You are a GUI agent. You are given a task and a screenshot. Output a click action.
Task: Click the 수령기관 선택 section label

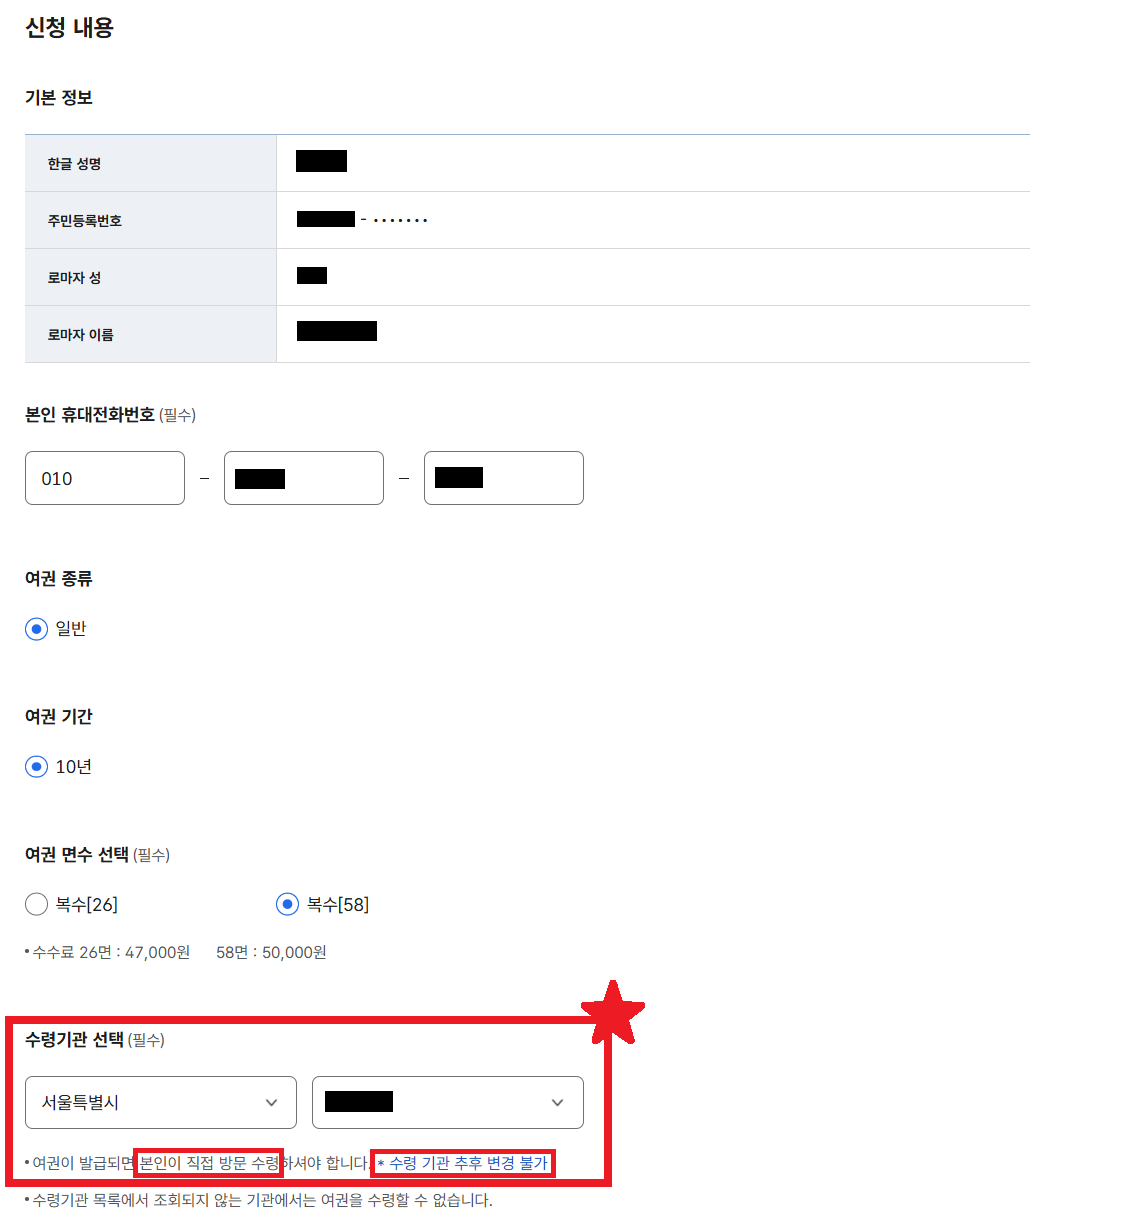pos(75,1039)
